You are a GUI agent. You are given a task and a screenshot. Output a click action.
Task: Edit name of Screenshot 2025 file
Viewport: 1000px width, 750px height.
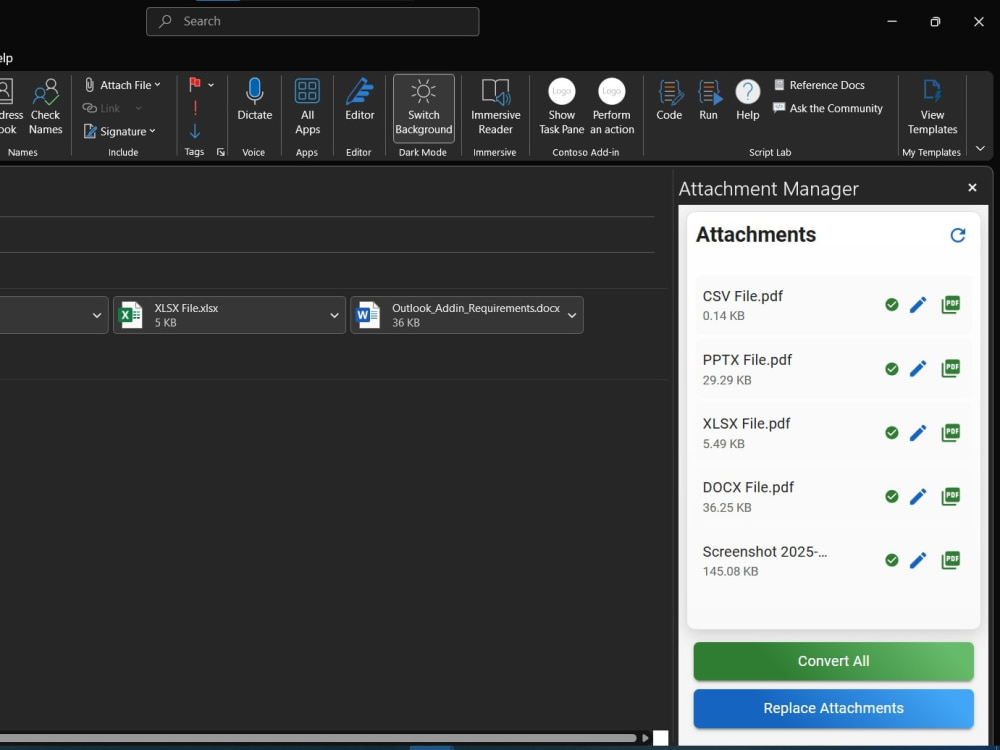coord(918,561)
